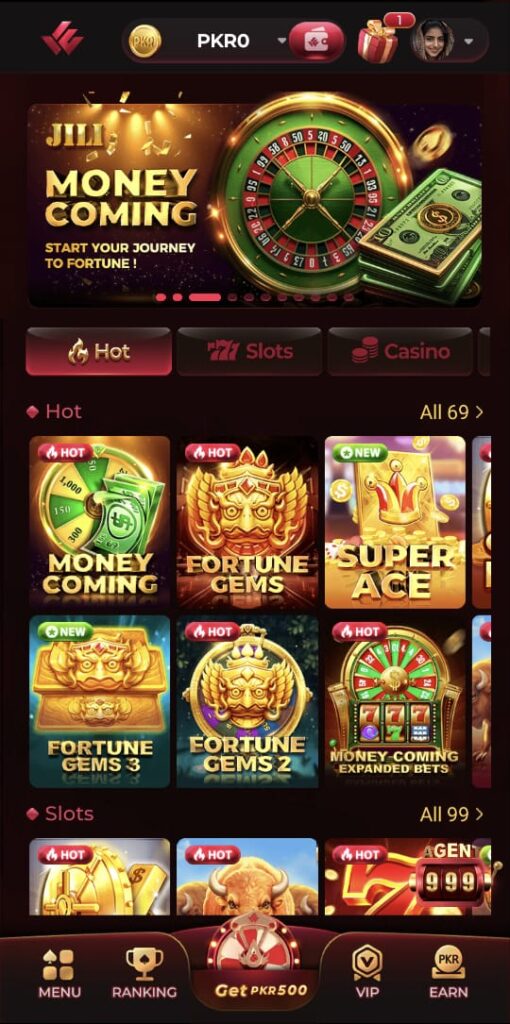Open the Fortune Gems 2 game thumbnail
The image size is (510, 1024).
tap(247, 701)
